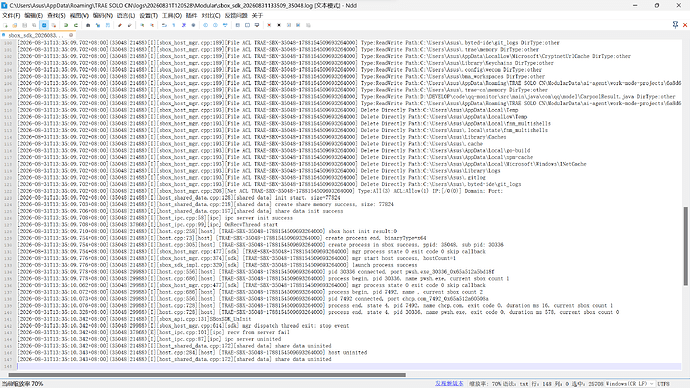Click the 'Net ACL' log line
This screenshot has width=690, height=388.
tap(260, 191)
